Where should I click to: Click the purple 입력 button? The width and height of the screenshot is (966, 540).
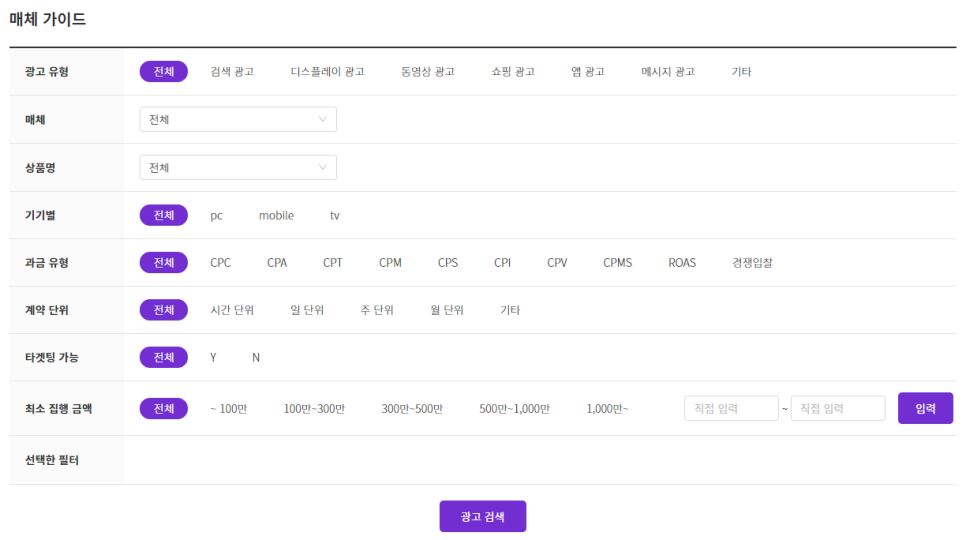(x=925, y=408)
